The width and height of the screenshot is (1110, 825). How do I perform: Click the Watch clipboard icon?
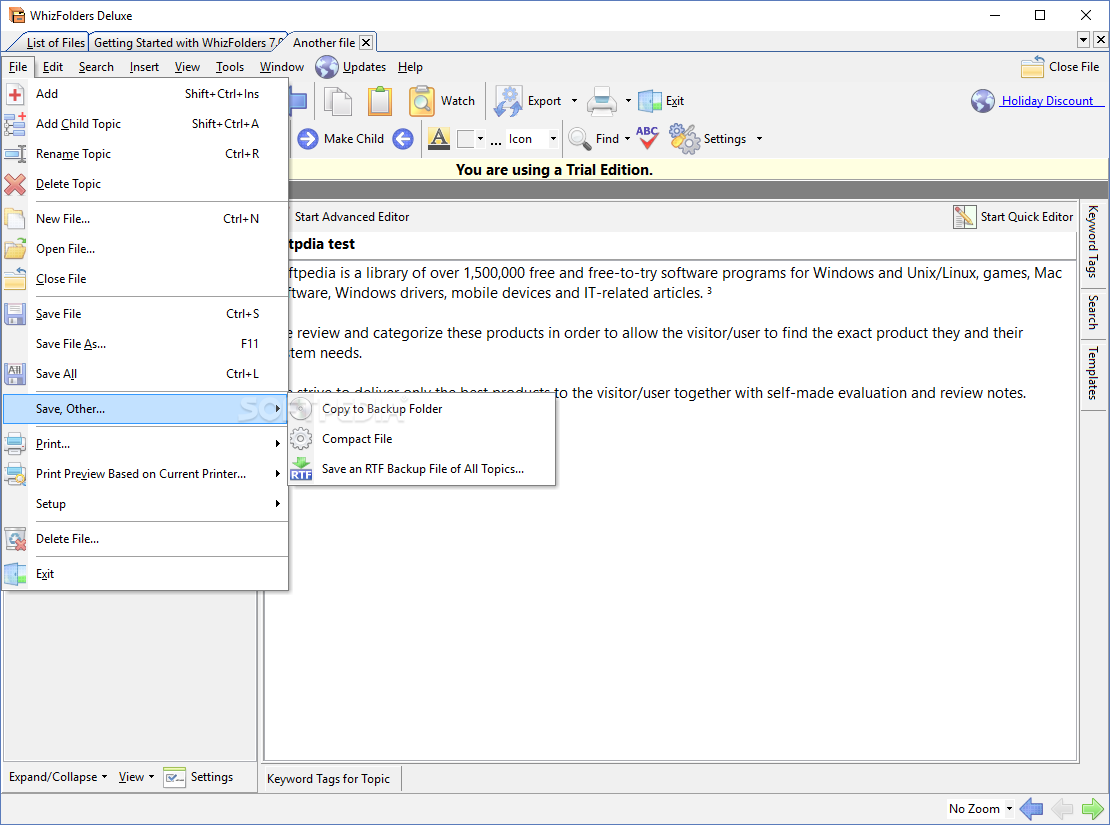pyautogui.click(x=422, y=101)
